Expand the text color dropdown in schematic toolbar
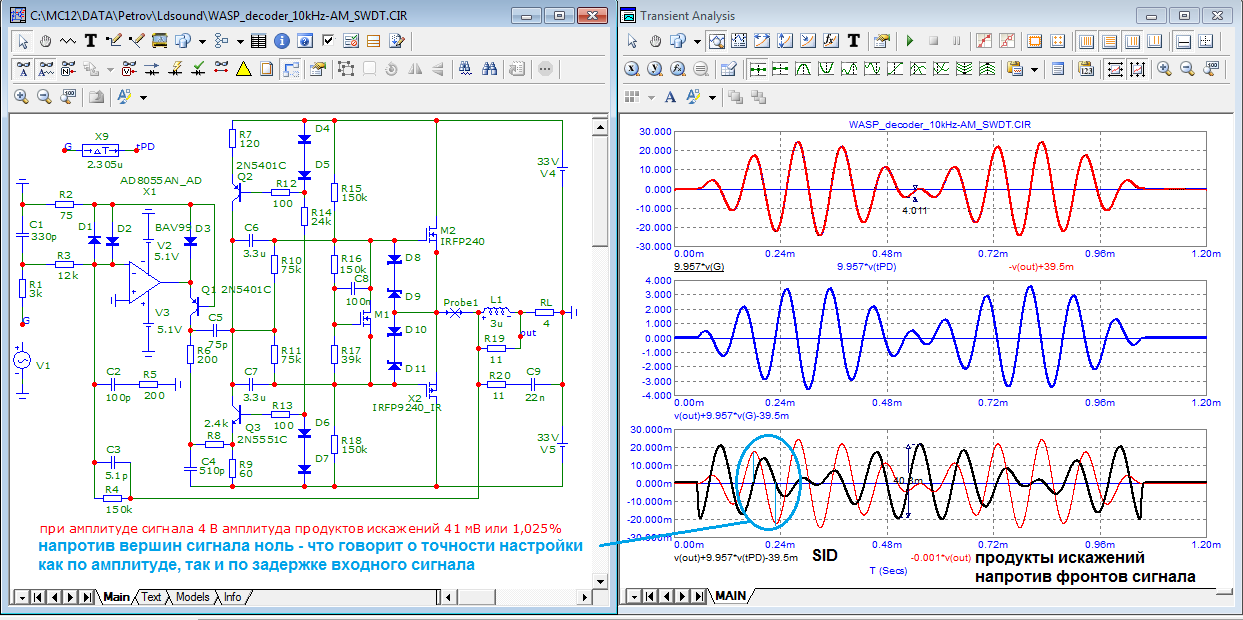 click(x=144, y=97)
